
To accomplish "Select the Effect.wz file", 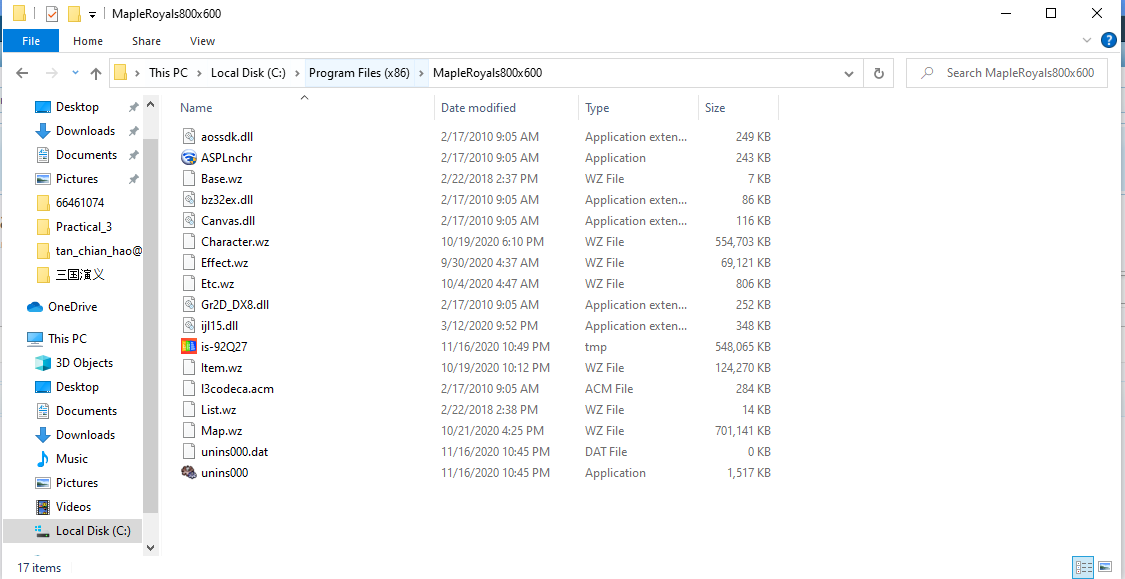I will click(225, 263).
